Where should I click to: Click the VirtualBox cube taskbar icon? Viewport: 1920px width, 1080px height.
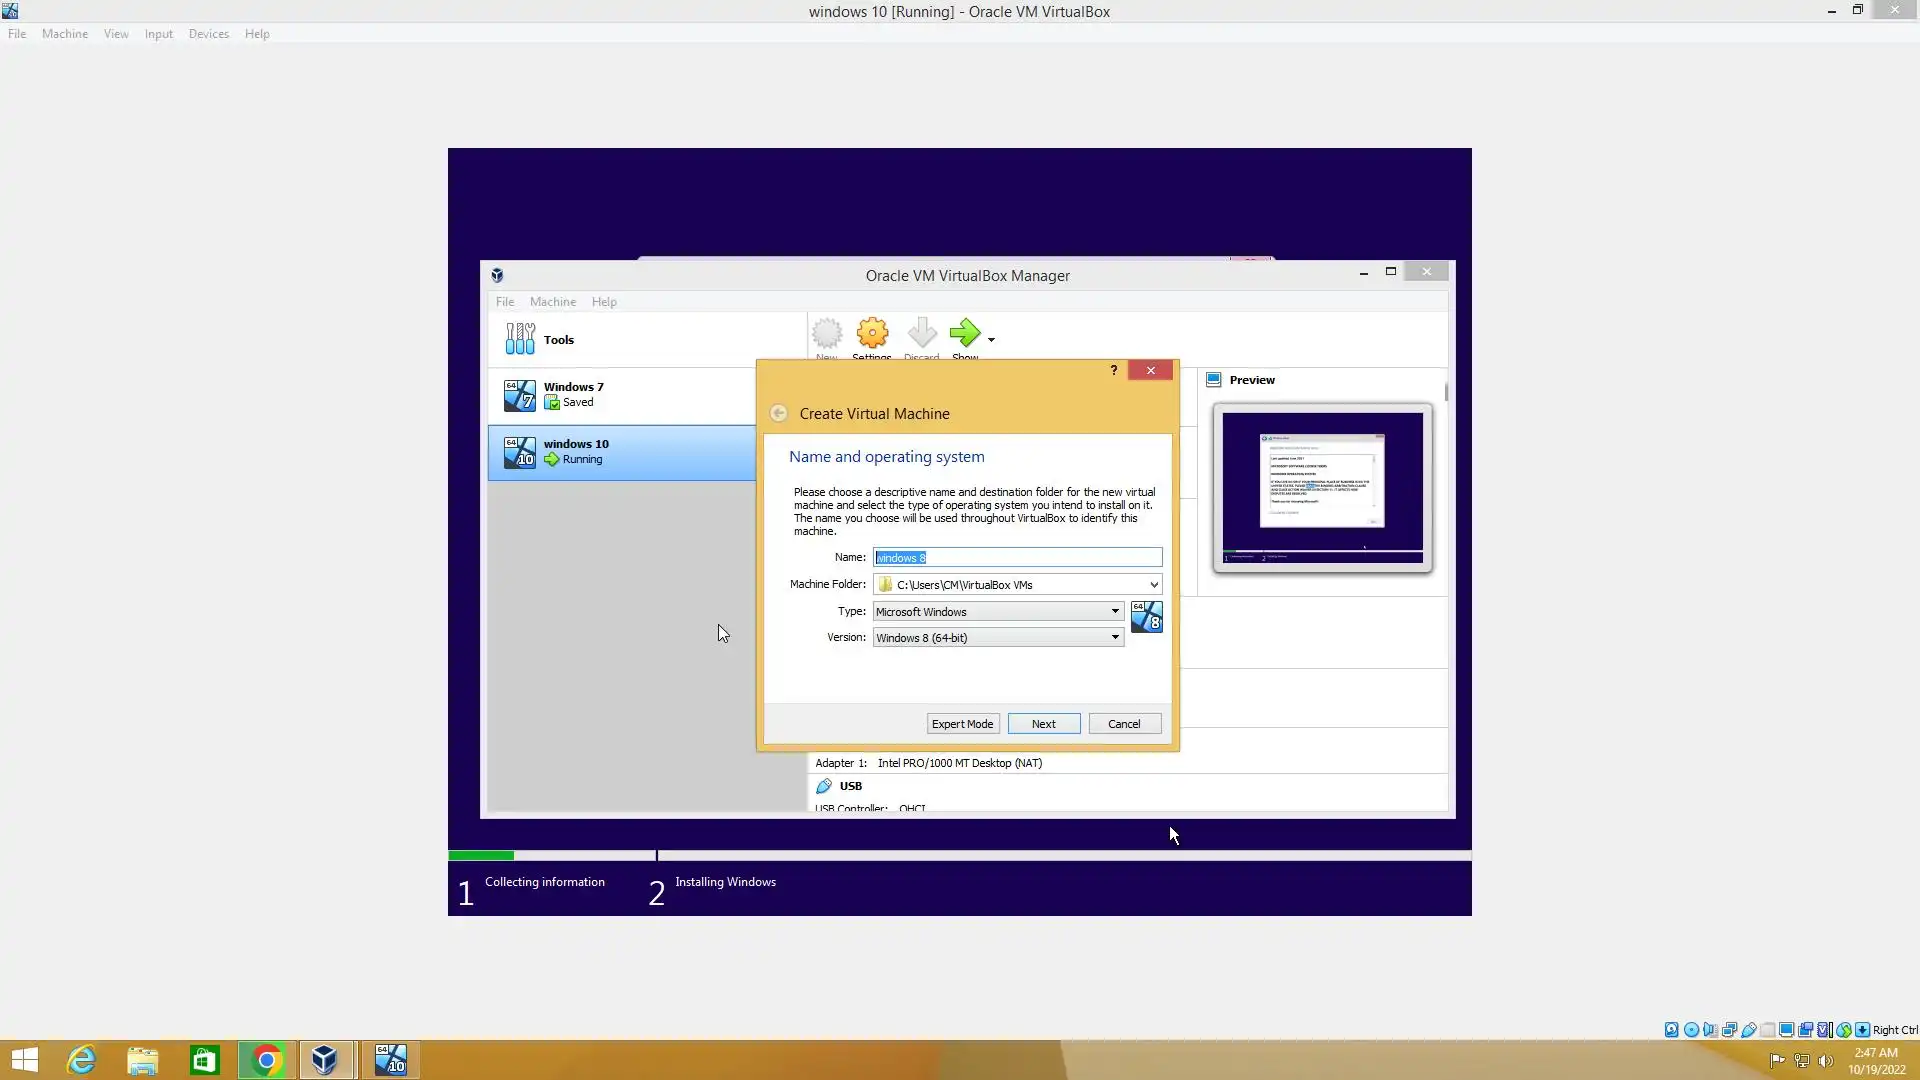pos(324,1060)
